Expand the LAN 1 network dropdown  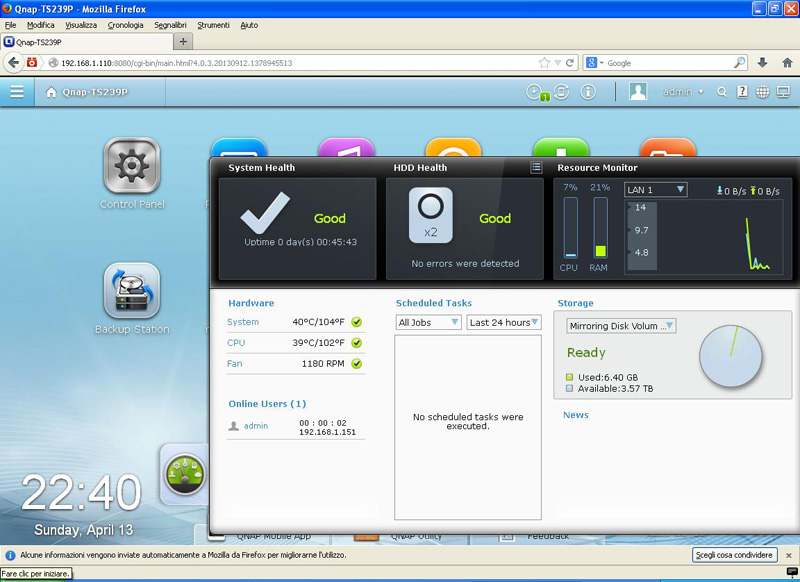click(x=655, y=190)
